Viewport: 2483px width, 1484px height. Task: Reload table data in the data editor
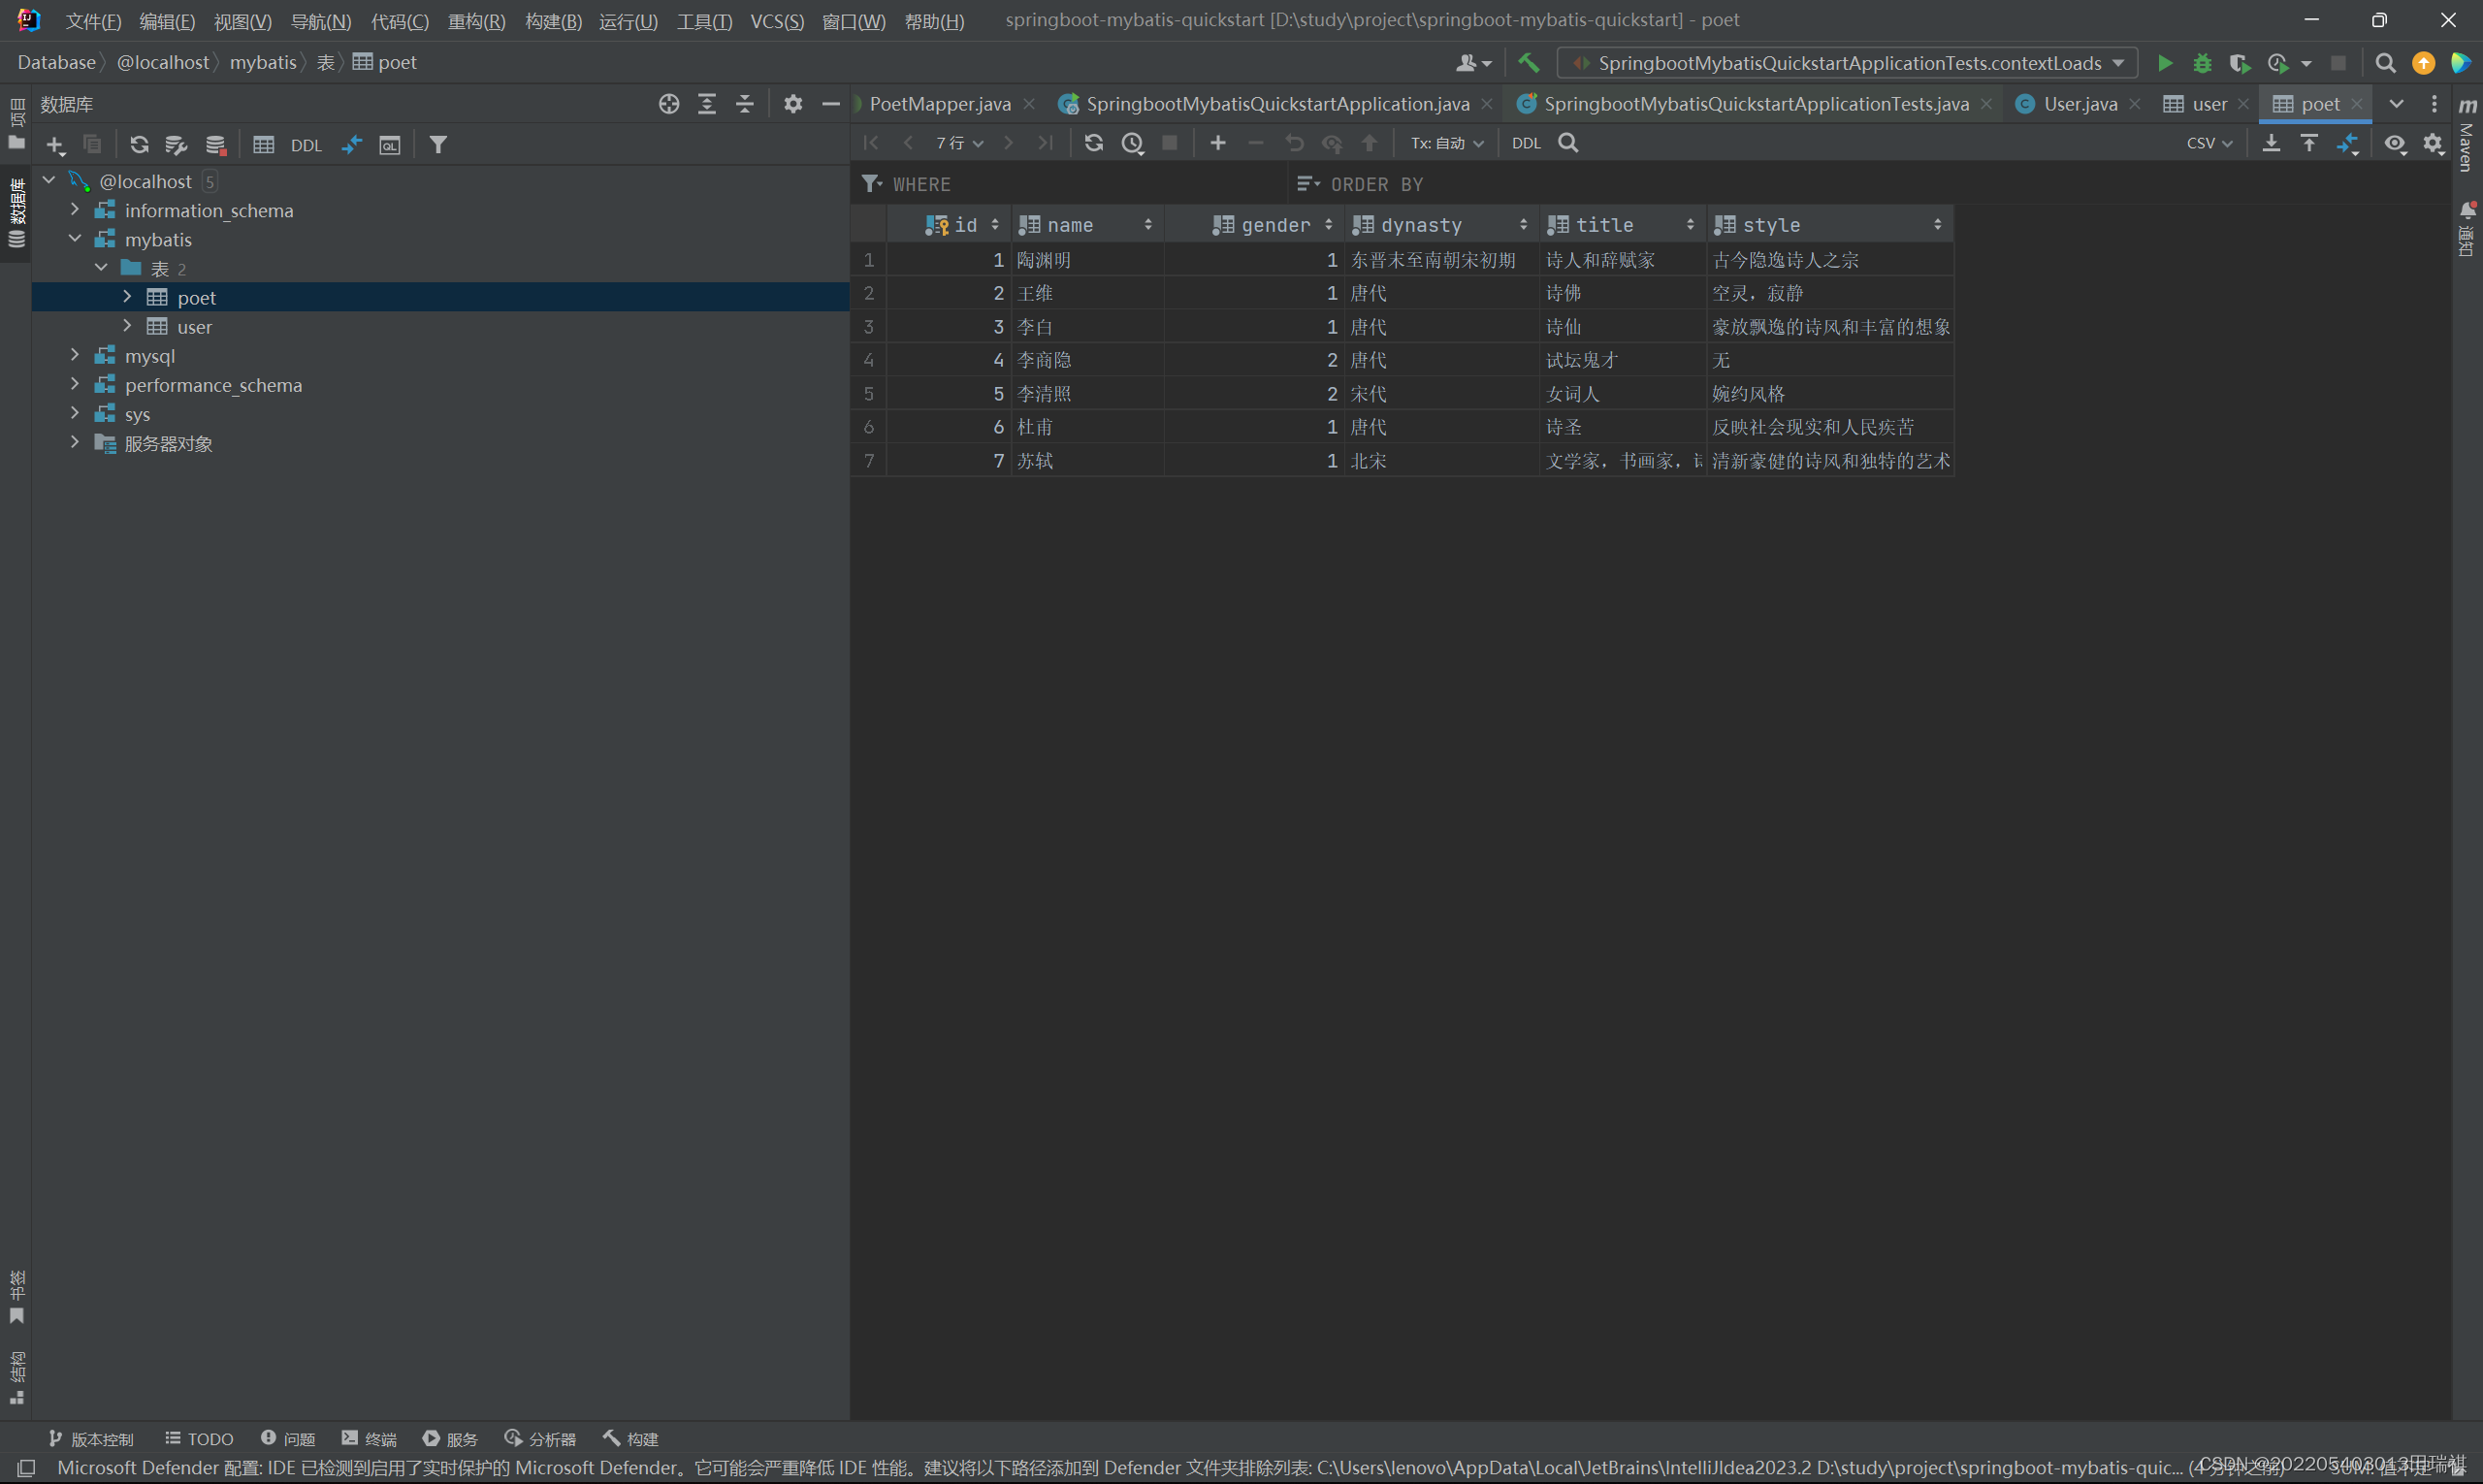(x=1093, y=143)
